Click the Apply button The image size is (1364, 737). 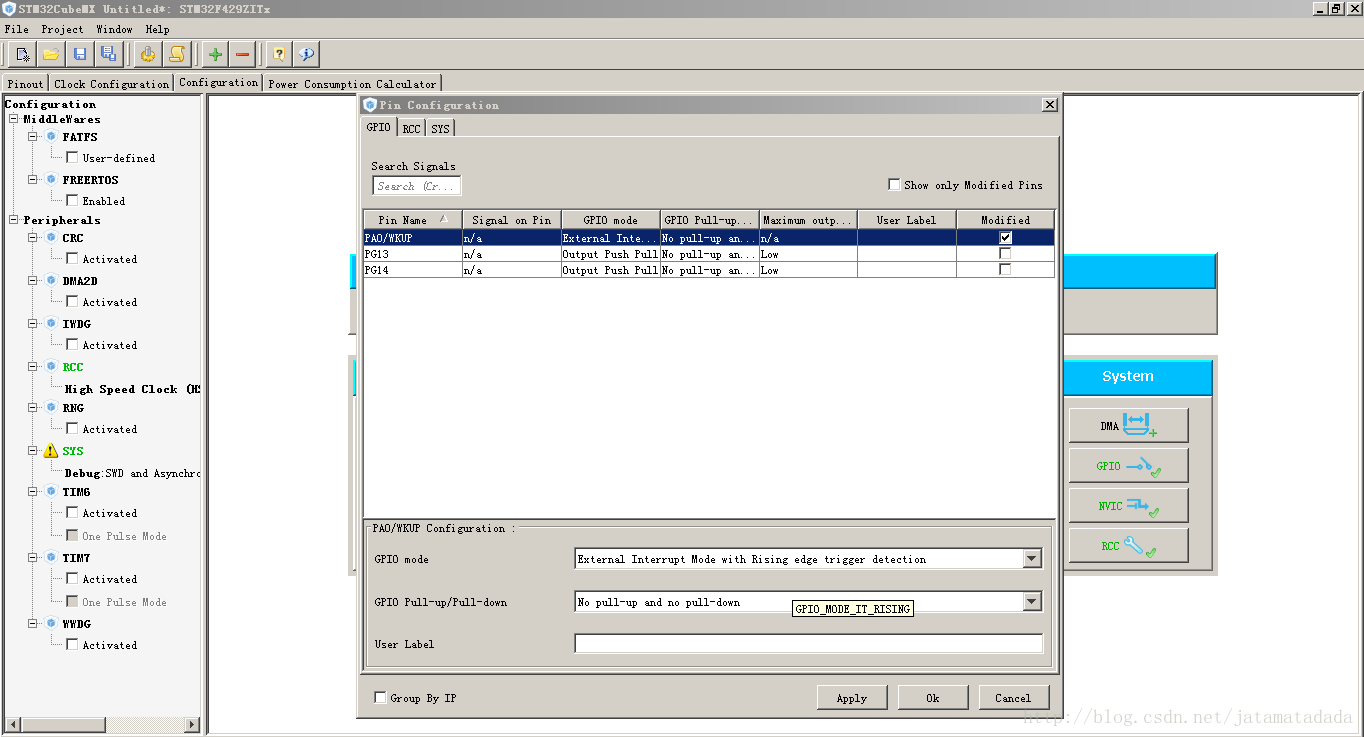[852, 698]
